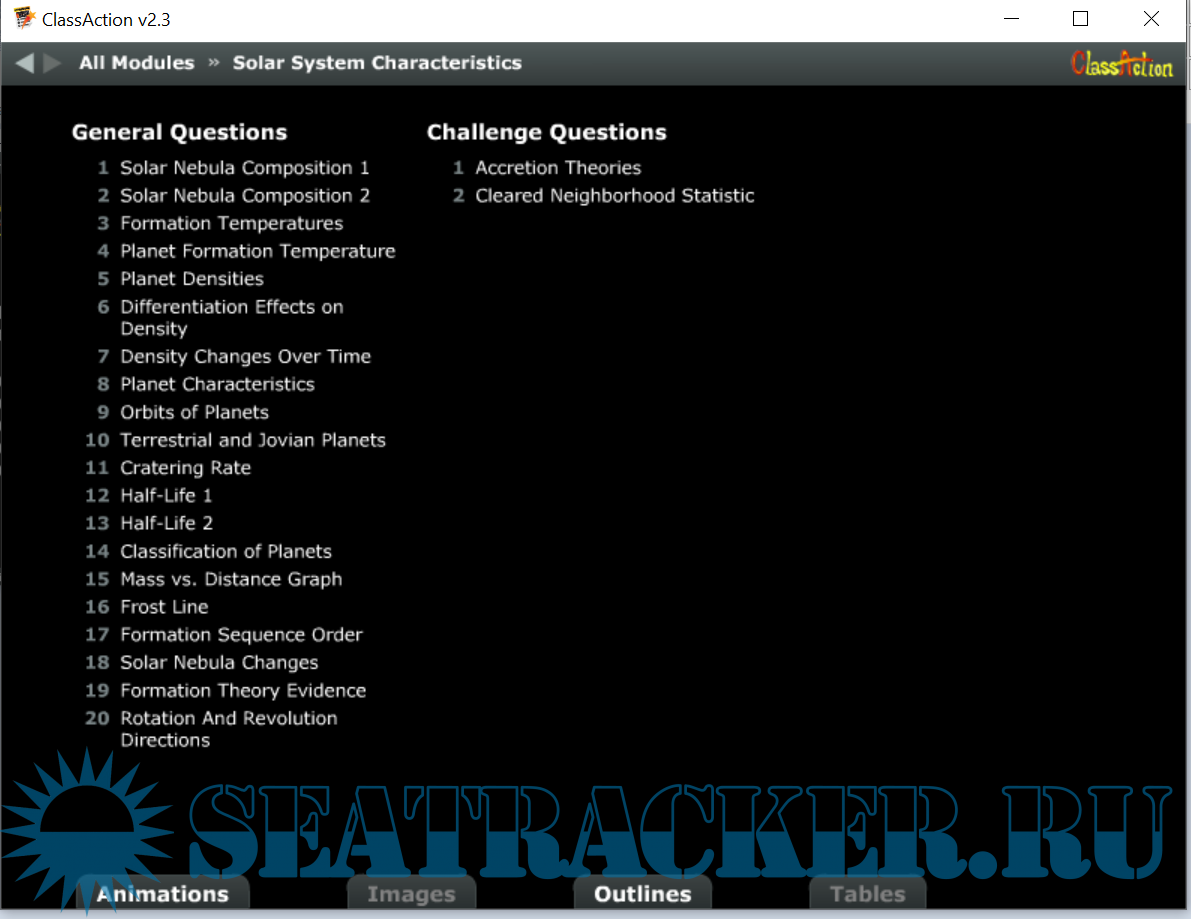Open Accretion Theories challenge question

pyautogui.click(x=558, y=168)
